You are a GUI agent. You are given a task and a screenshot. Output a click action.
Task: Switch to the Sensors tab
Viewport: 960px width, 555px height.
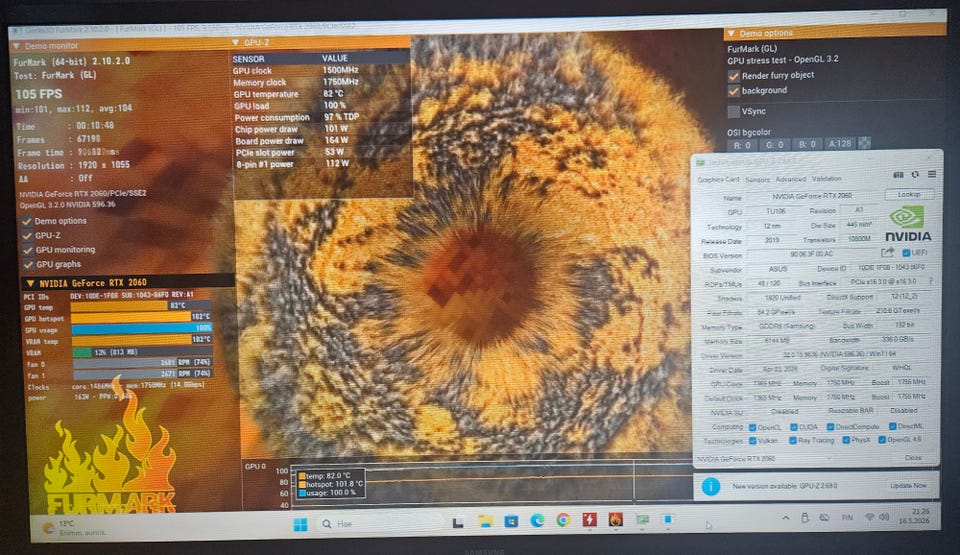[x=757, y=179]
